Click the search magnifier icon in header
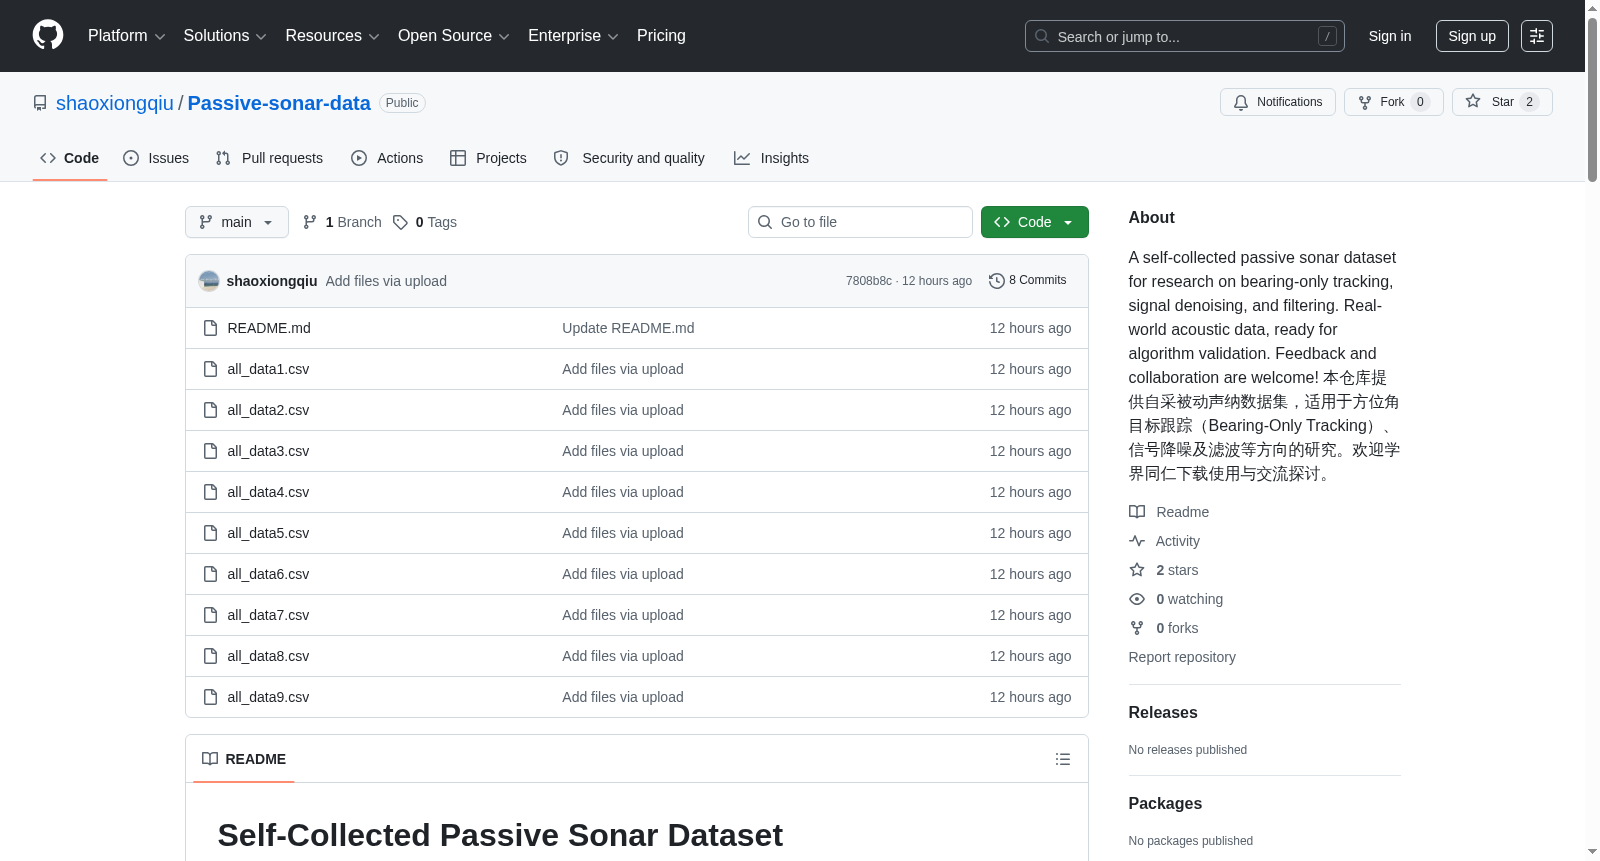The image size is (1600, 861). point(1042,36)
